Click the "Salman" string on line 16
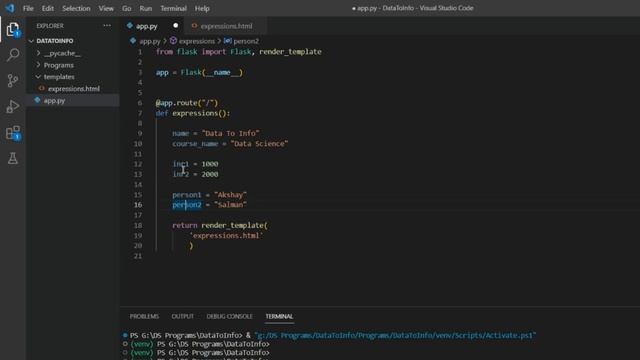 click(x=230, y=205)
